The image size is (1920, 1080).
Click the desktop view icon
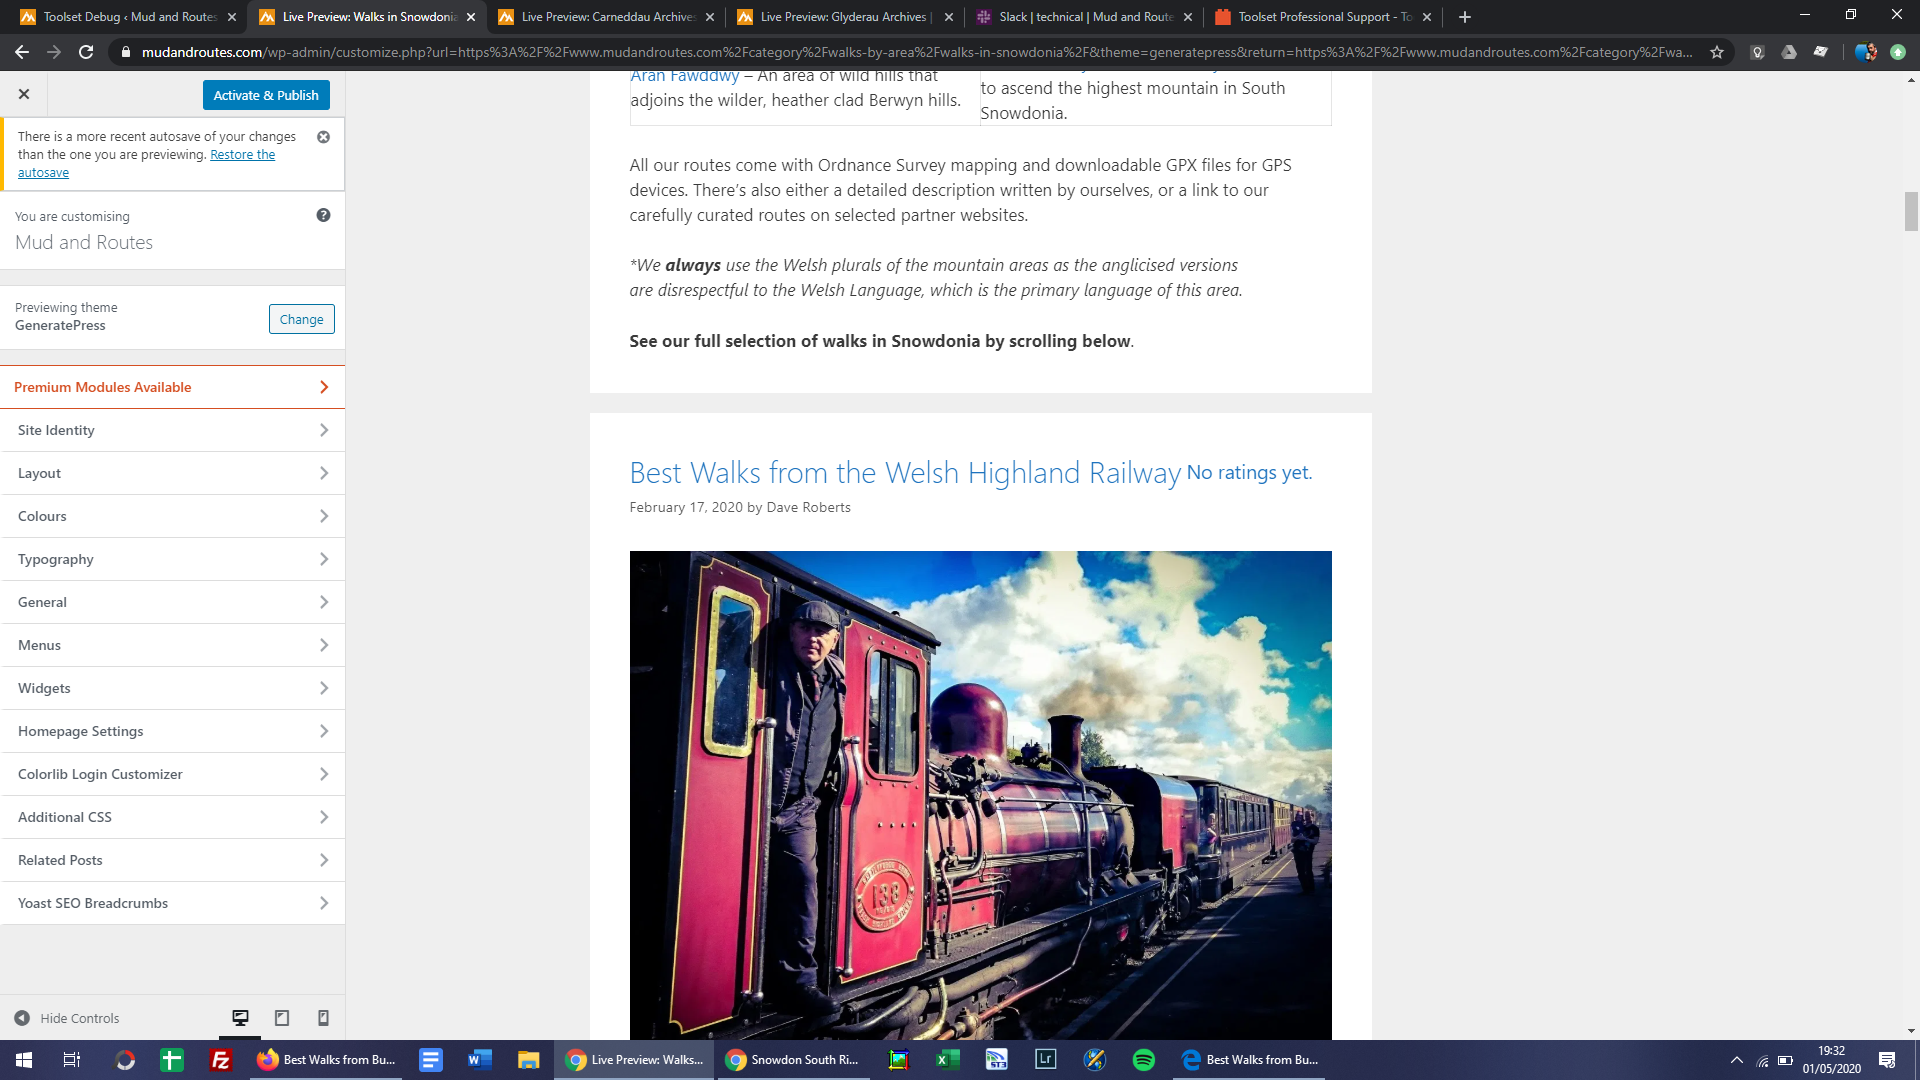pos(240,1017)
